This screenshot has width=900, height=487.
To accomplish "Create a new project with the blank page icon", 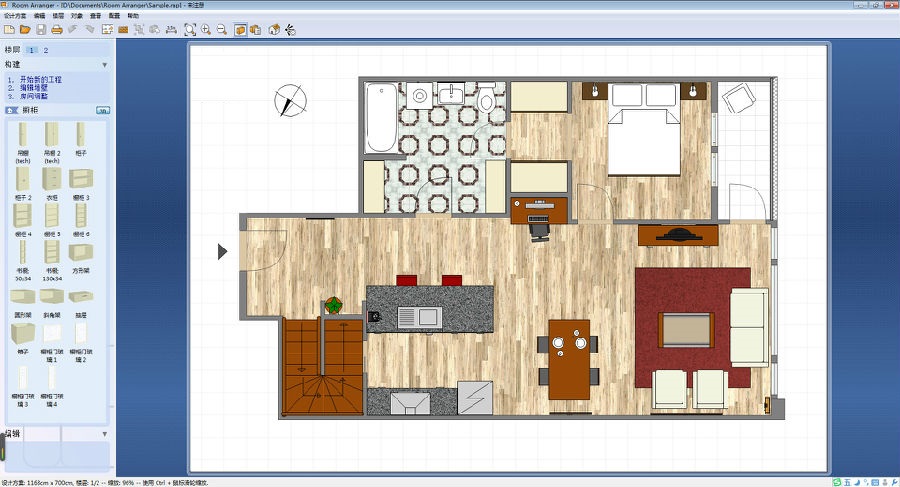I will pyautogui.click(x=9, y=29).
